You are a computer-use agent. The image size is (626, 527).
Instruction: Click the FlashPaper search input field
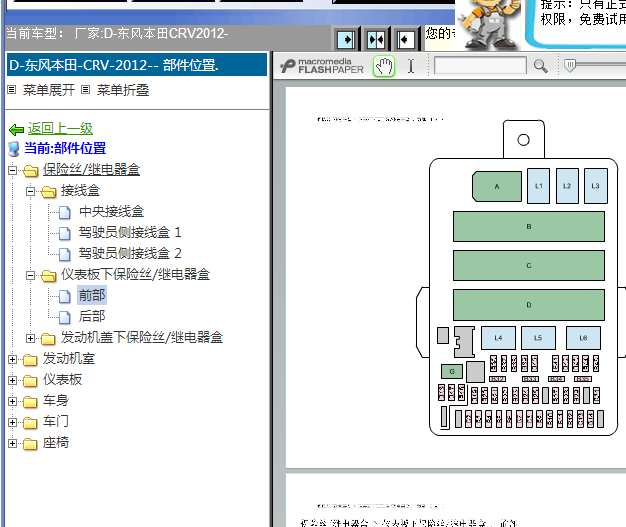[480, 65]
